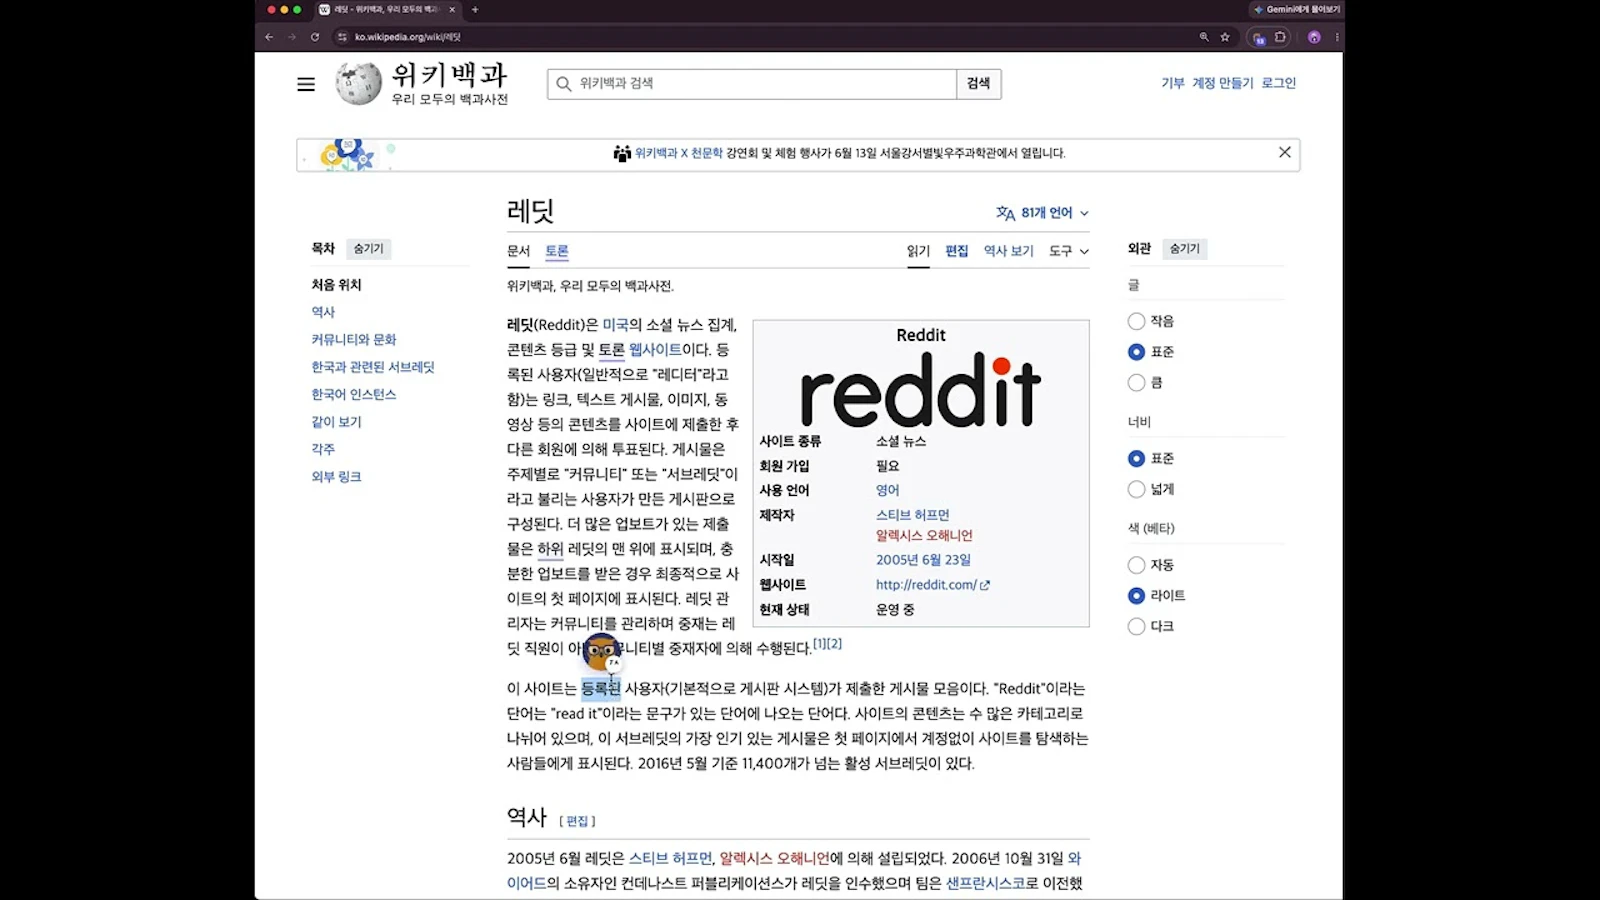Jump to 외부 링크 section

tap(336, 477)
